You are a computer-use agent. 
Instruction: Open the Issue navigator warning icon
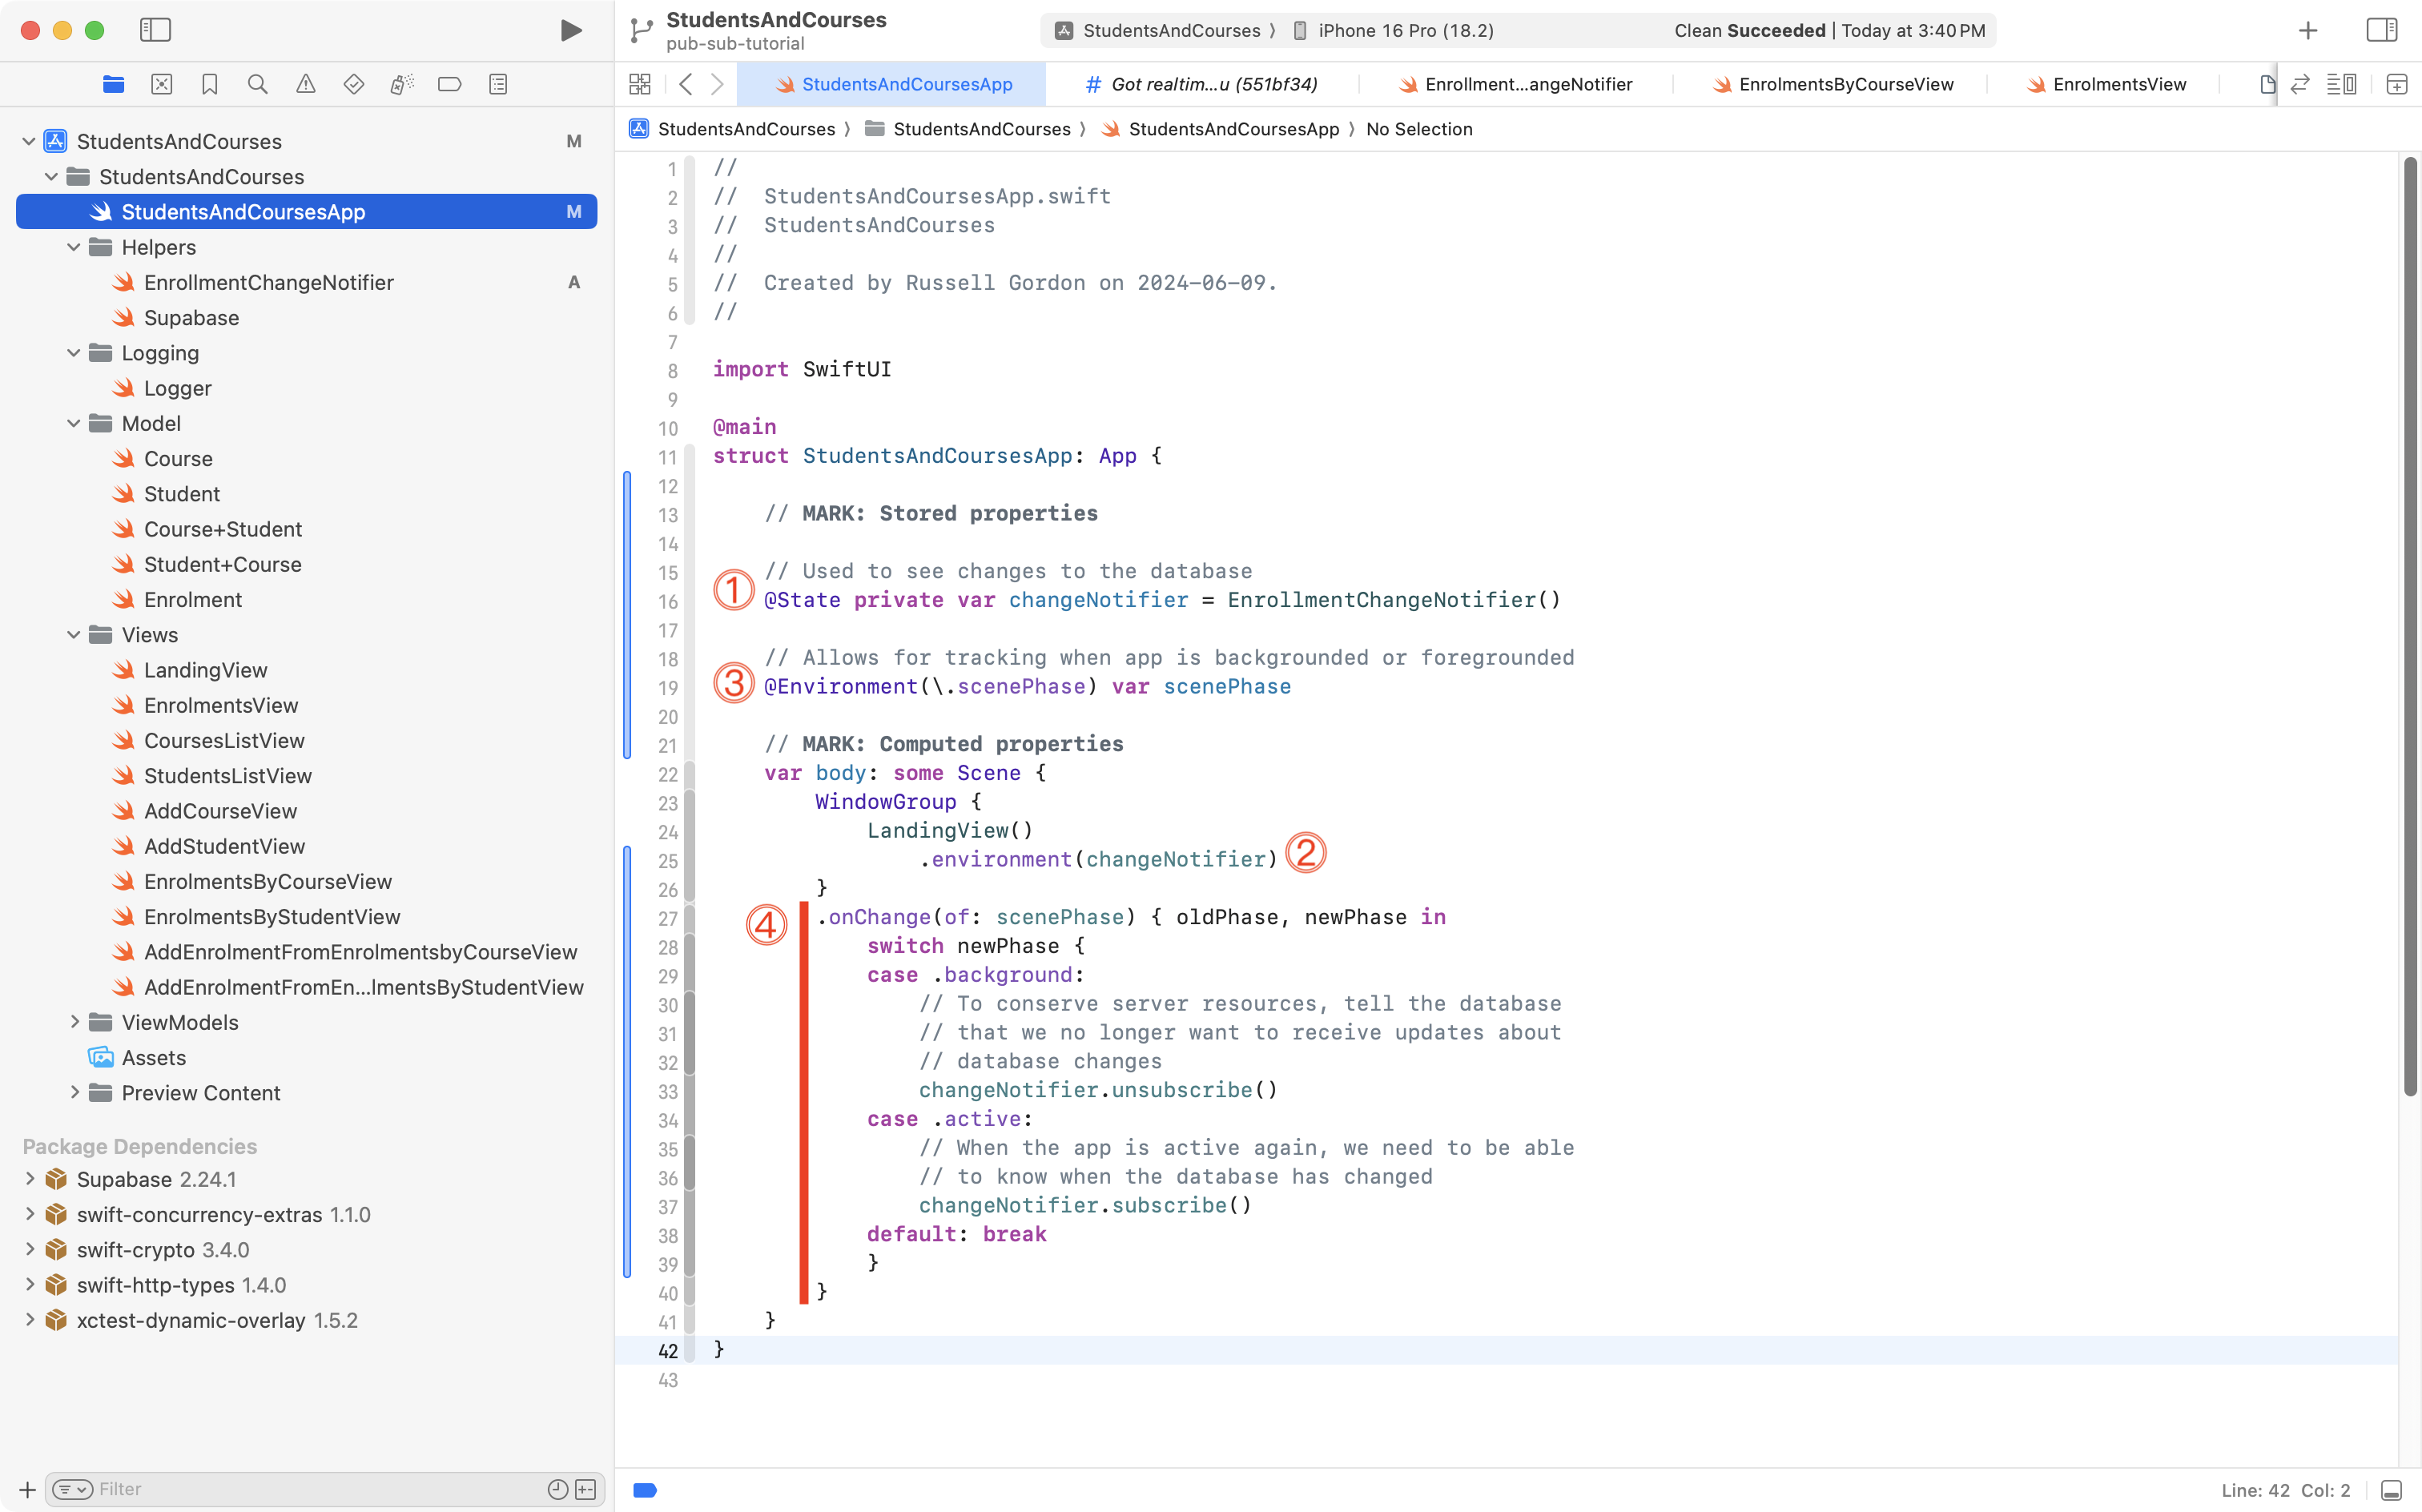306,84
